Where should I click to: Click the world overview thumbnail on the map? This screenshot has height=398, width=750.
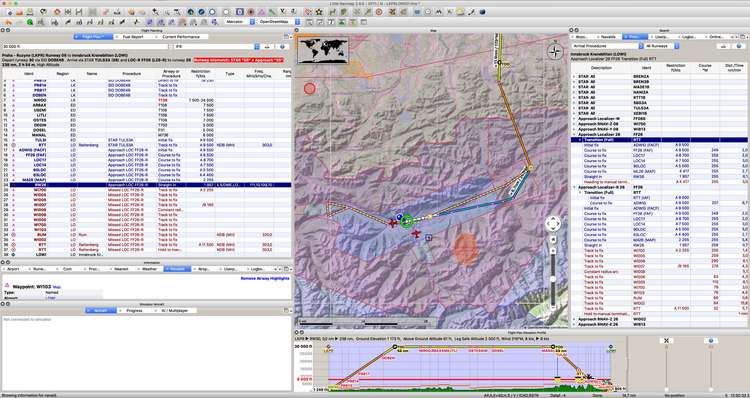pyautogui.click(x=323, y=50)
